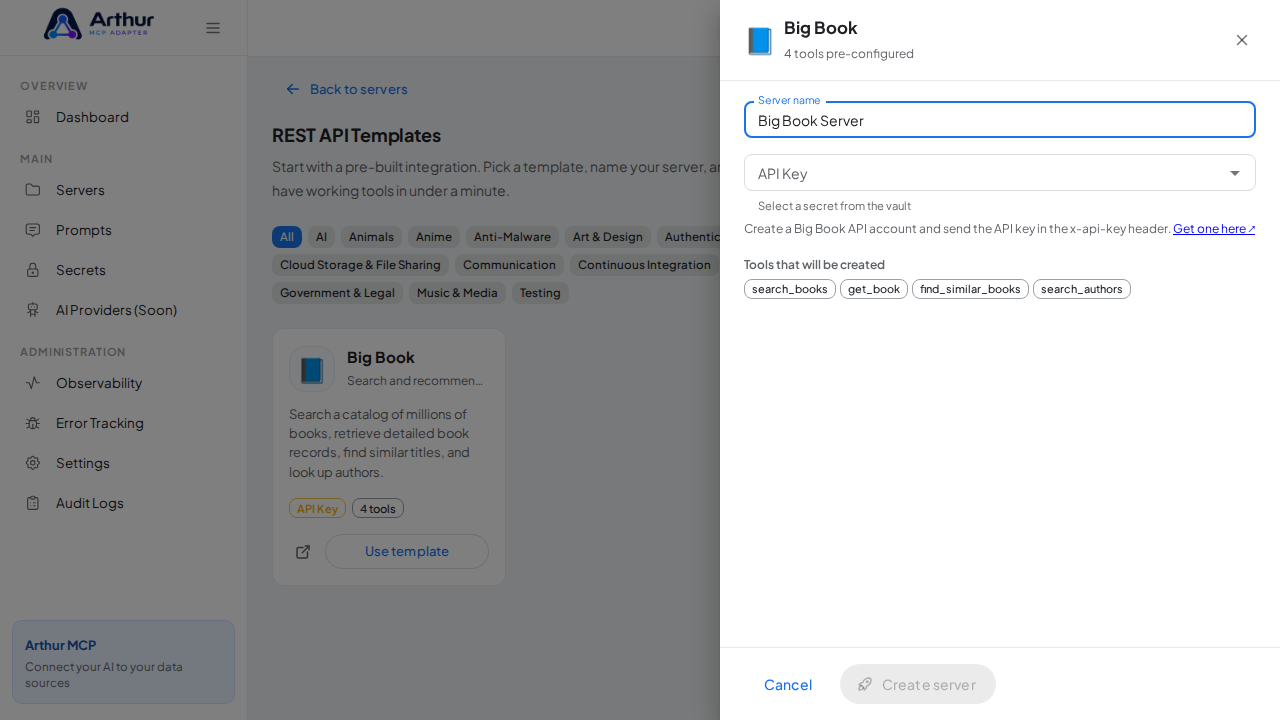This screenshot has width=1280, height=720.
Task: Click the Settings gear icon
Action: 33,463
